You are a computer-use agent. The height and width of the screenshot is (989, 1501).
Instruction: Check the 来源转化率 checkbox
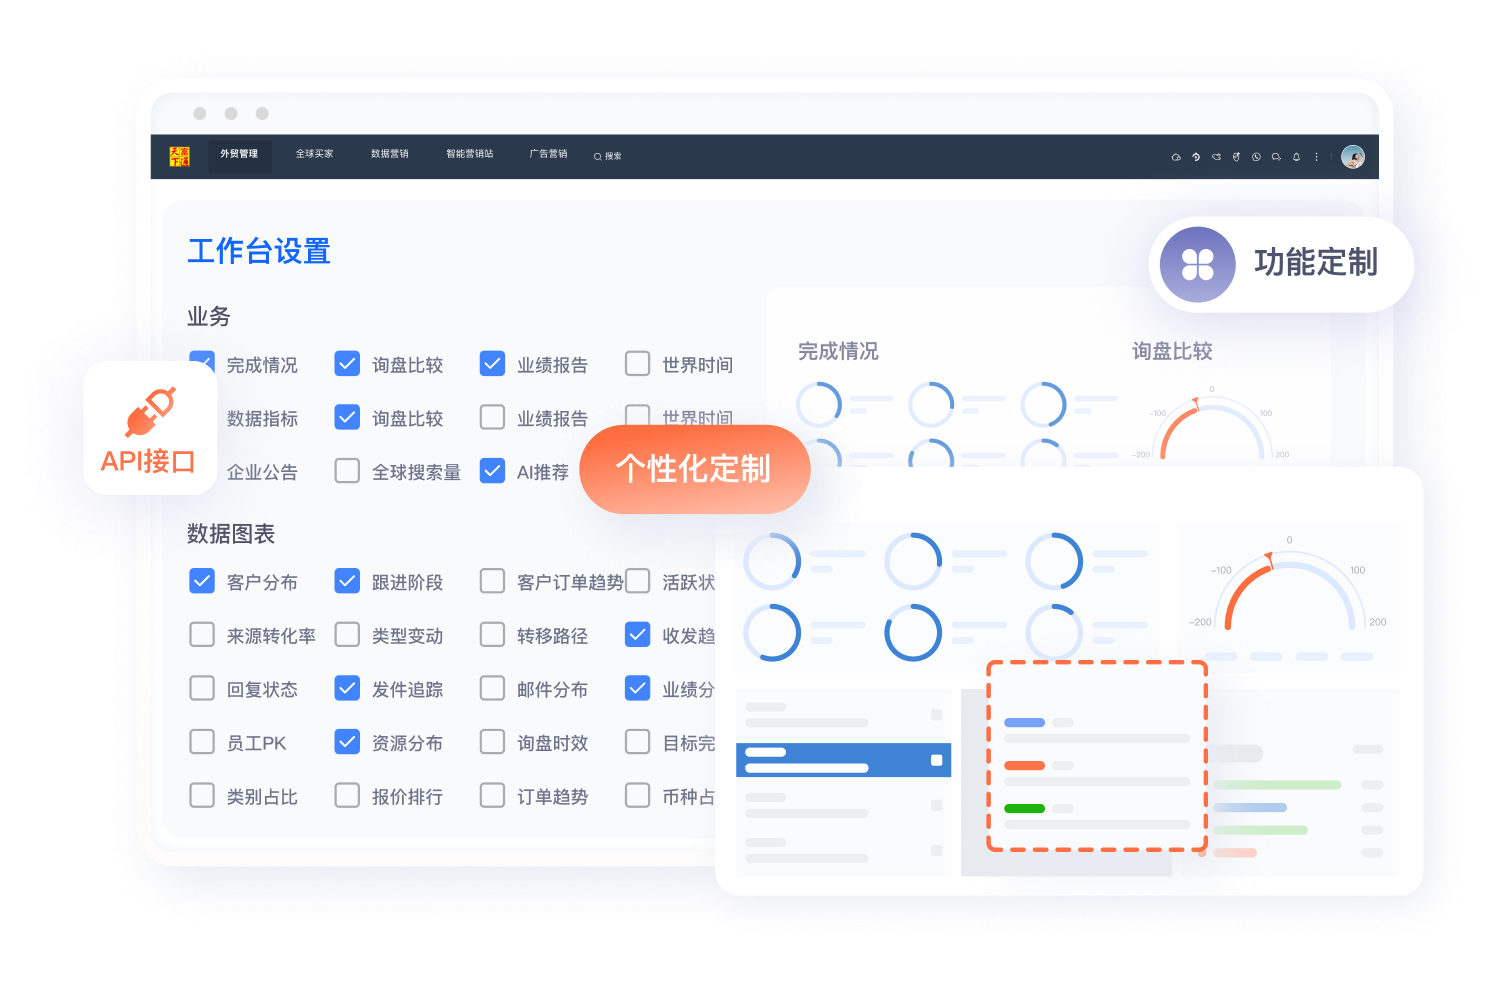pyautogui.click(x=202, y=635)
